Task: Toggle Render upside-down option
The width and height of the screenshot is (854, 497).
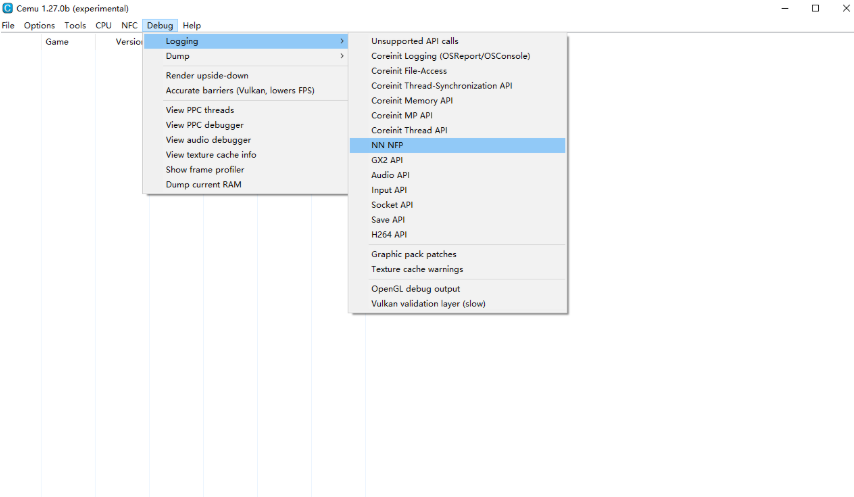Action: click(x=207, y=75)
